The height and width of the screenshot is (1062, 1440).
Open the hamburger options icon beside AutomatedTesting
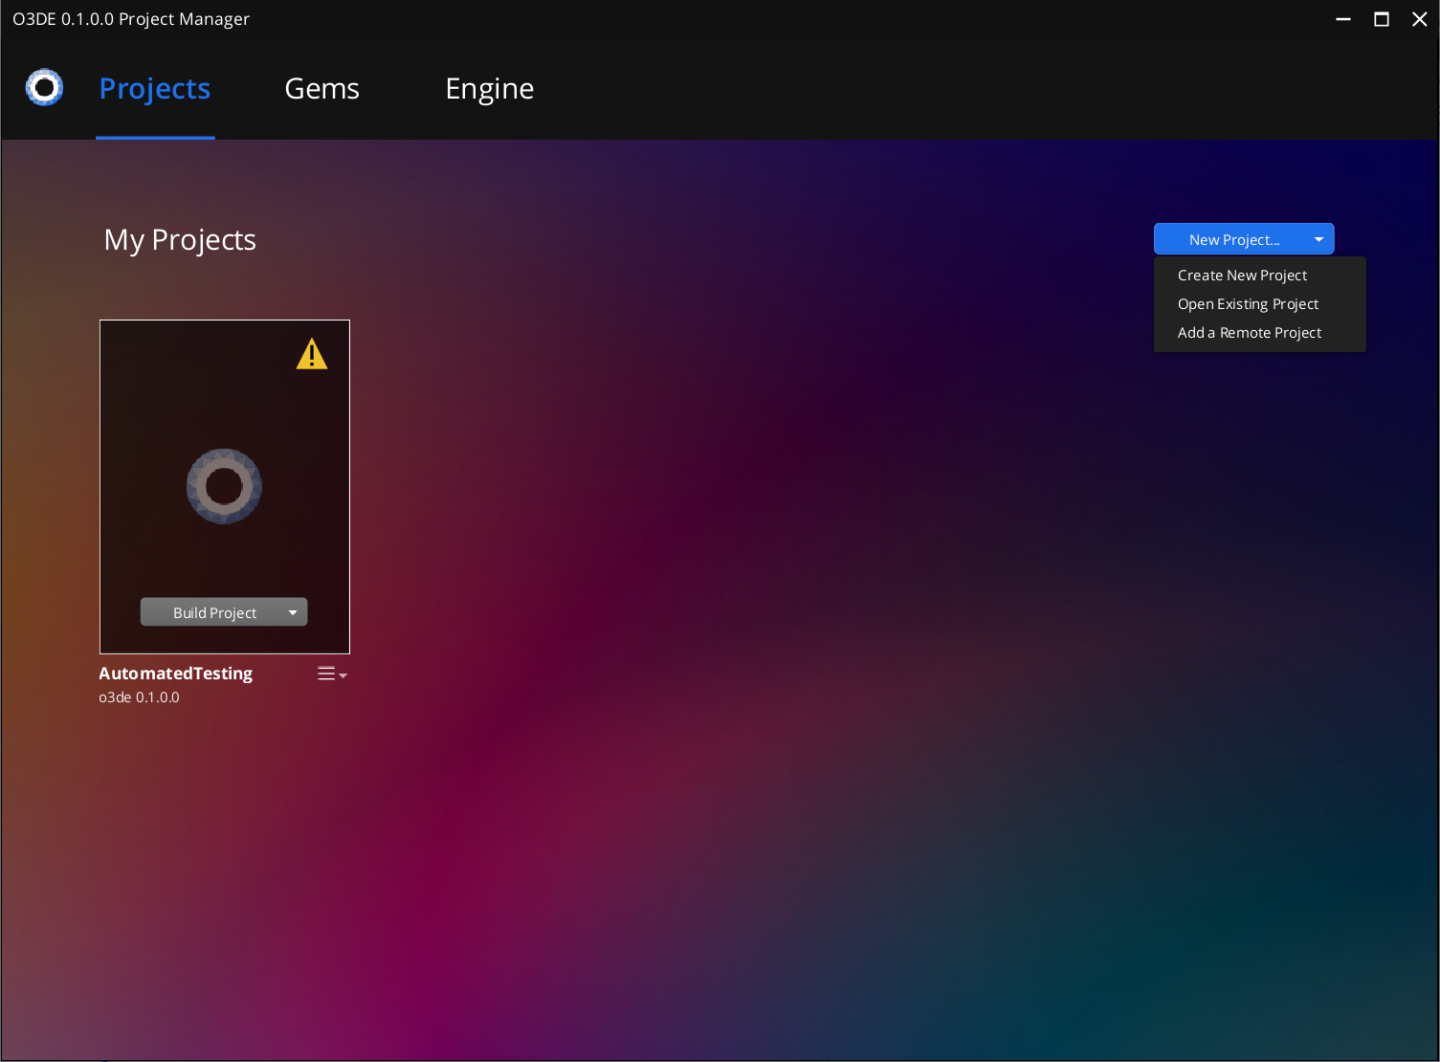click(x=325, y=673)
